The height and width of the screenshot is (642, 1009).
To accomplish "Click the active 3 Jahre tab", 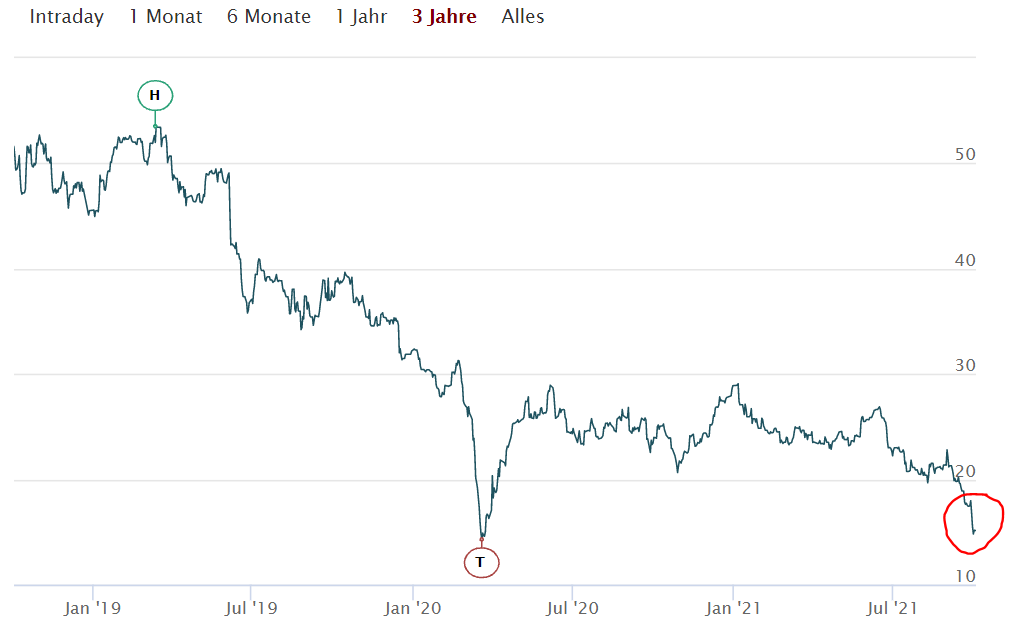I will 444,17.
